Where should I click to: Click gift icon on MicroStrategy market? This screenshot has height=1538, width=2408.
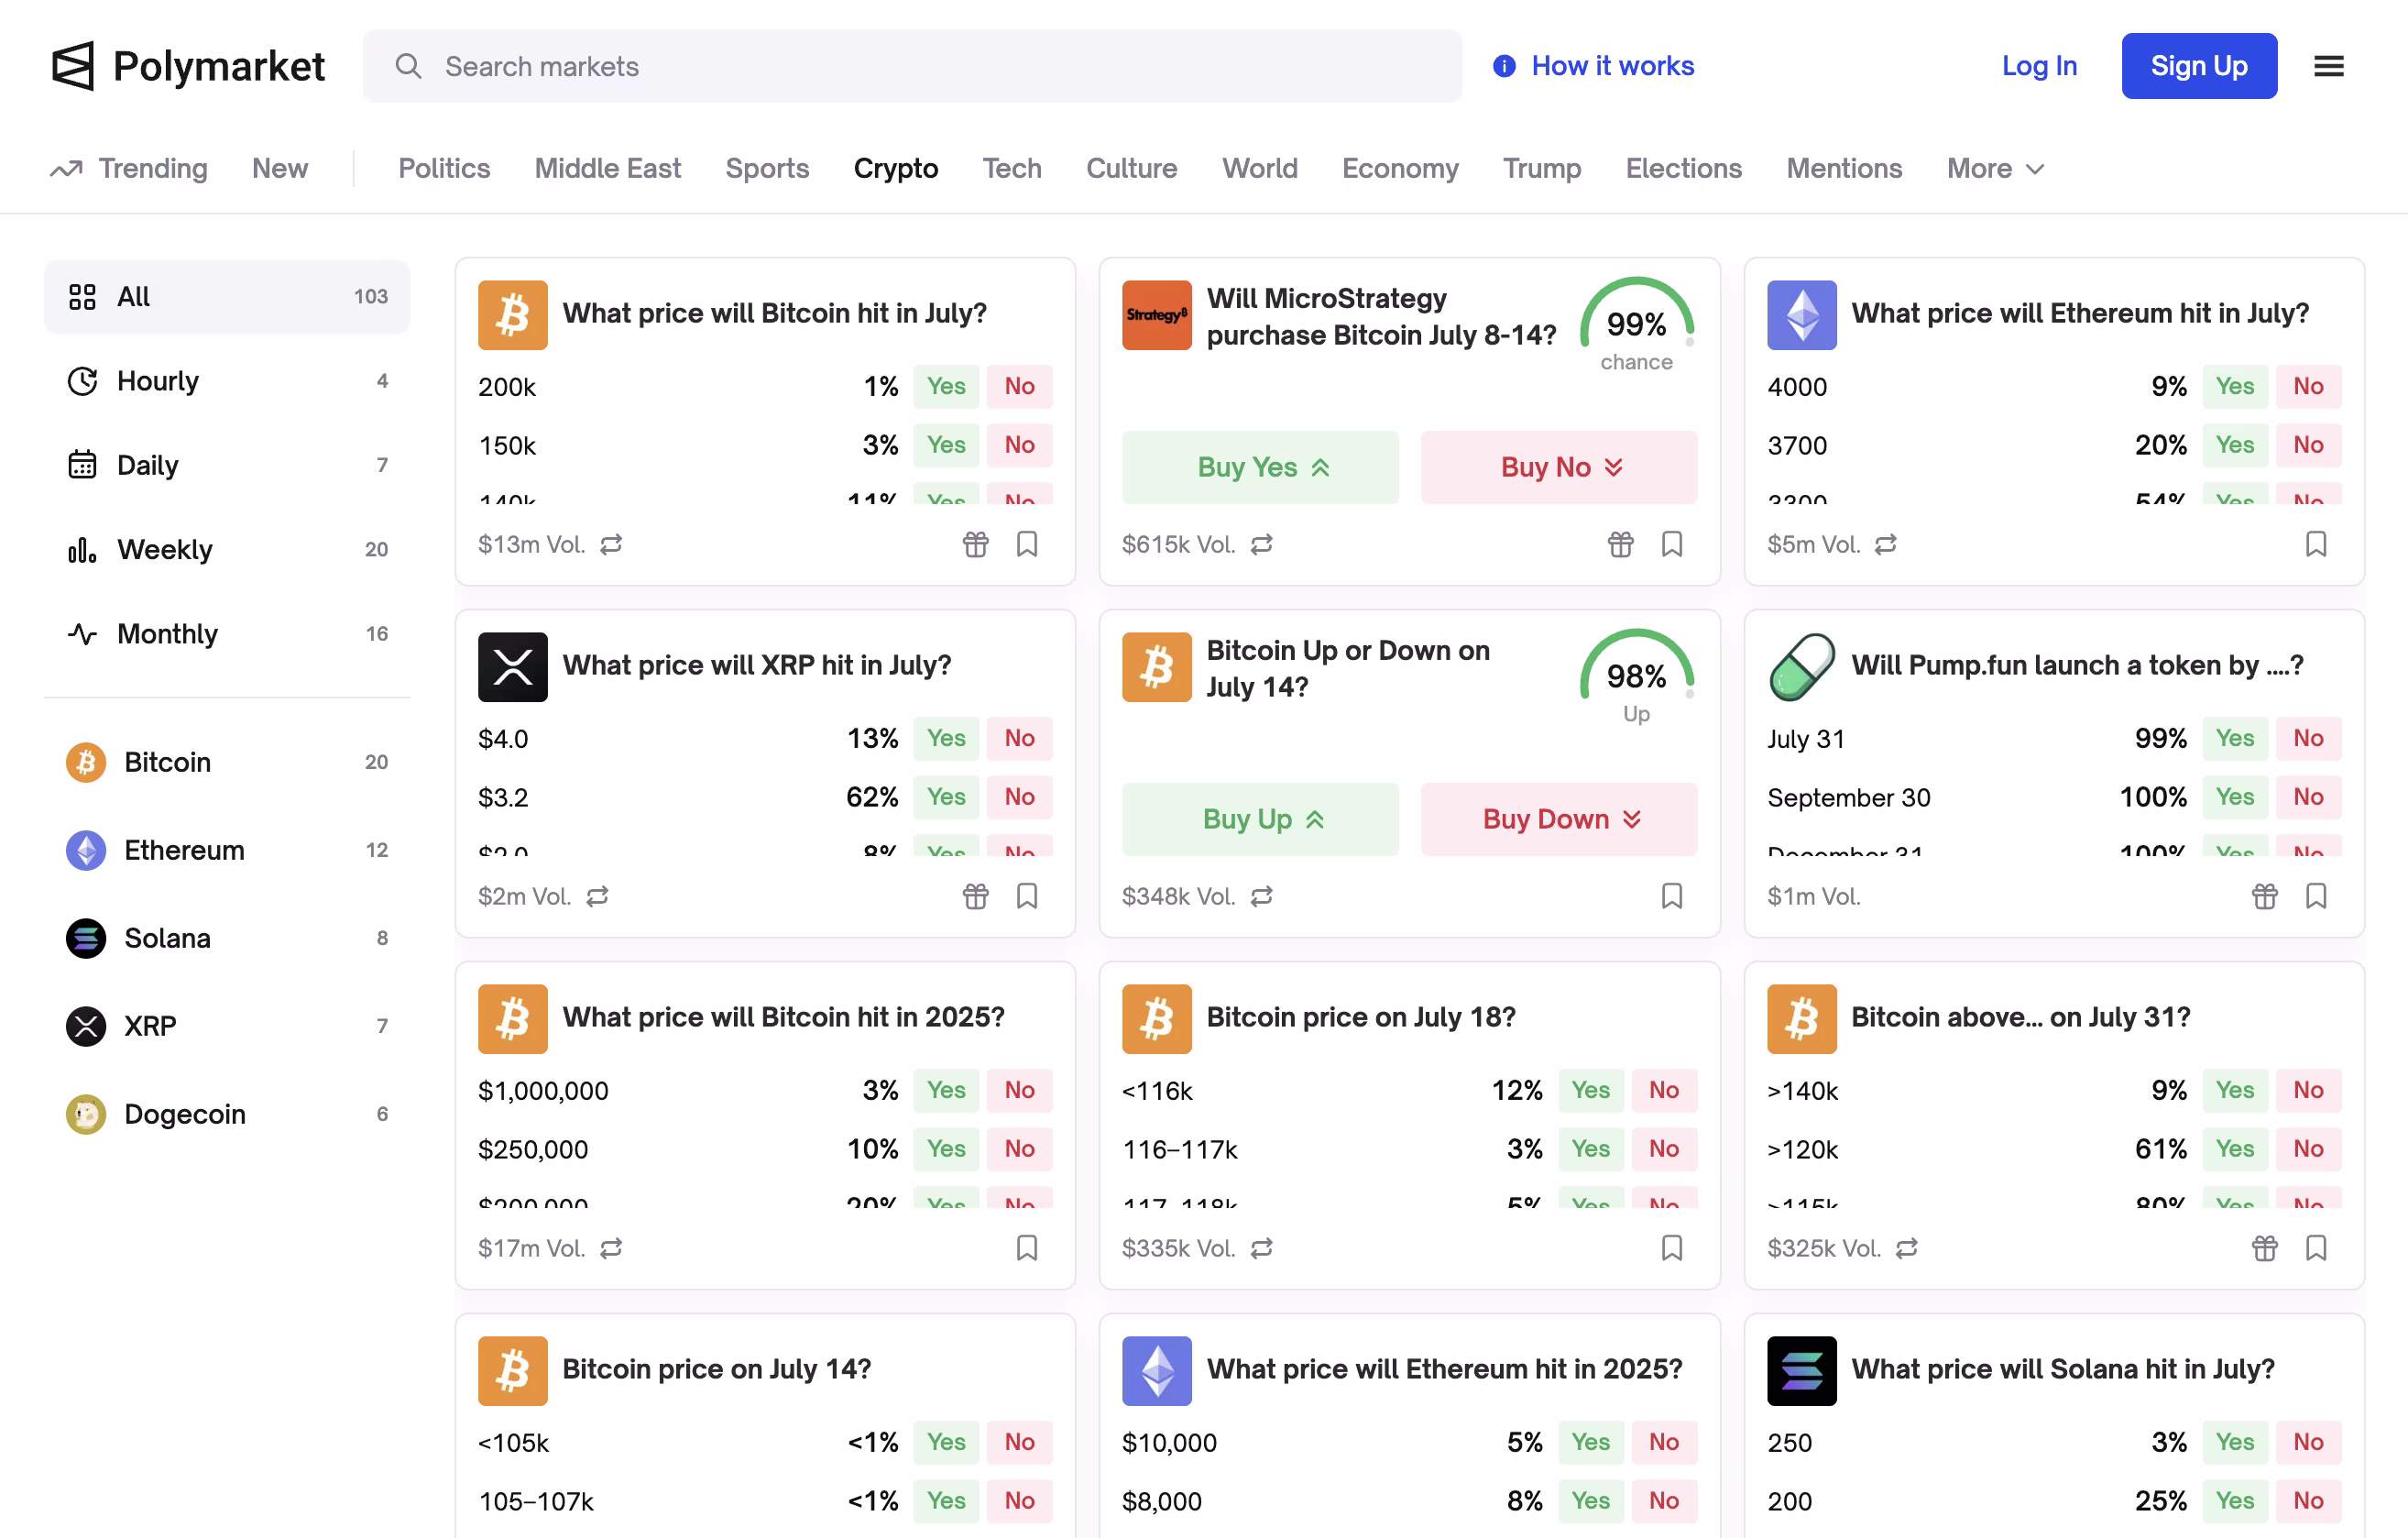coord(1620,544)
